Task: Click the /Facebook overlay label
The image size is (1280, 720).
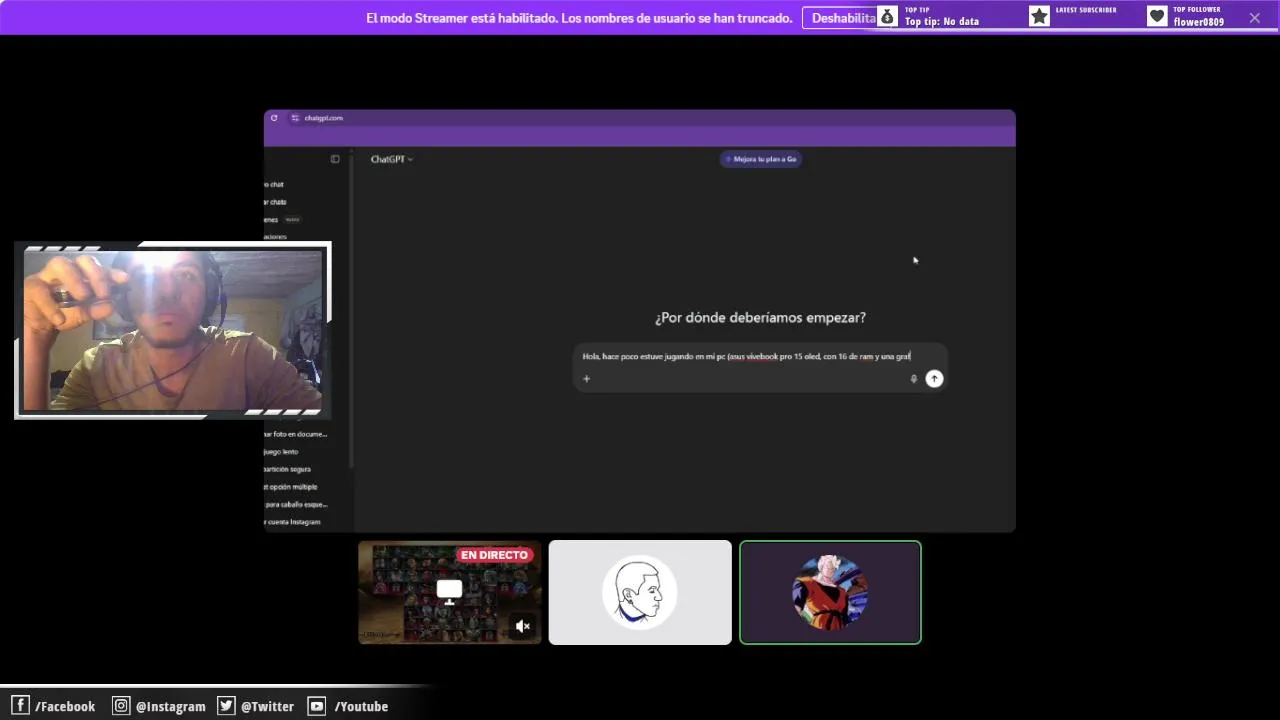Action: (65, 706)
